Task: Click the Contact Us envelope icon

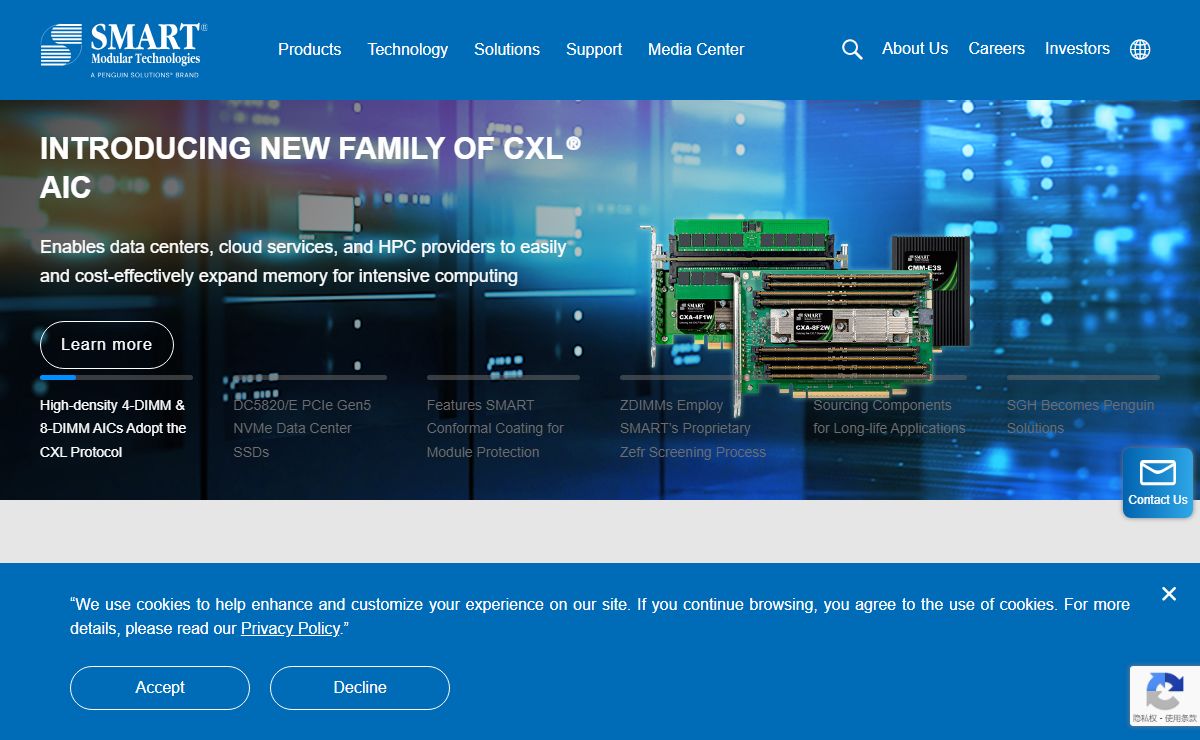Action: 1158,474
